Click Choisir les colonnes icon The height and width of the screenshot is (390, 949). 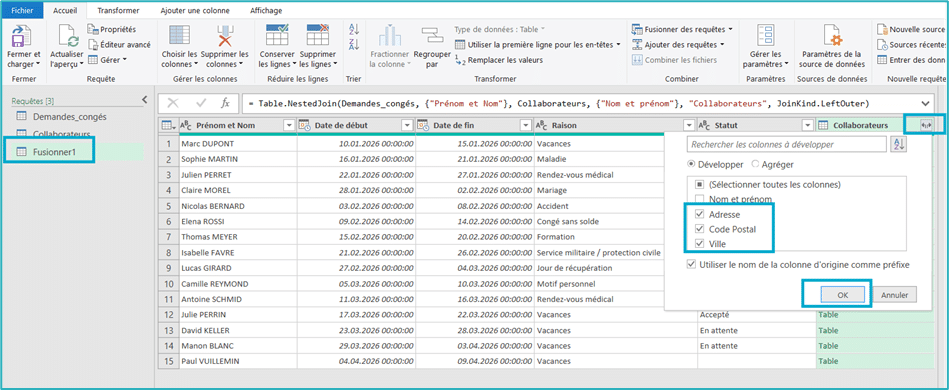coord(179,36)
